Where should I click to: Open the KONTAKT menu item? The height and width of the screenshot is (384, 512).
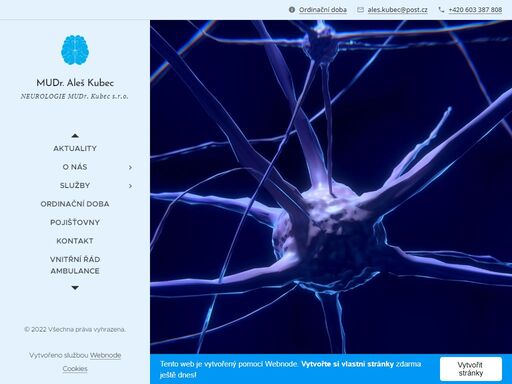(75, 241)
